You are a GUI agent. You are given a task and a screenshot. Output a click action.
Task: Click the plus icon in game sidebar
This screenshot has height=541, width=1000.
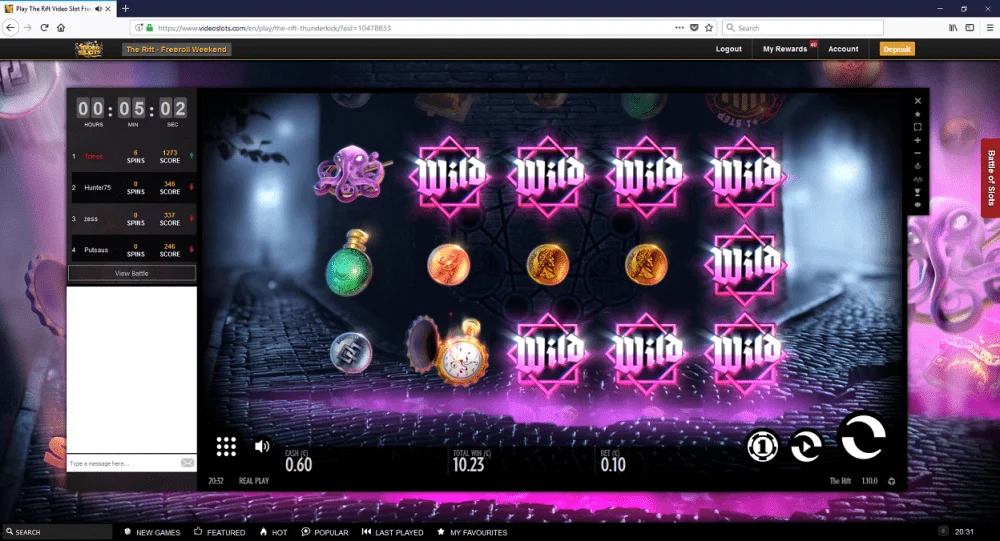coord(918,140)
